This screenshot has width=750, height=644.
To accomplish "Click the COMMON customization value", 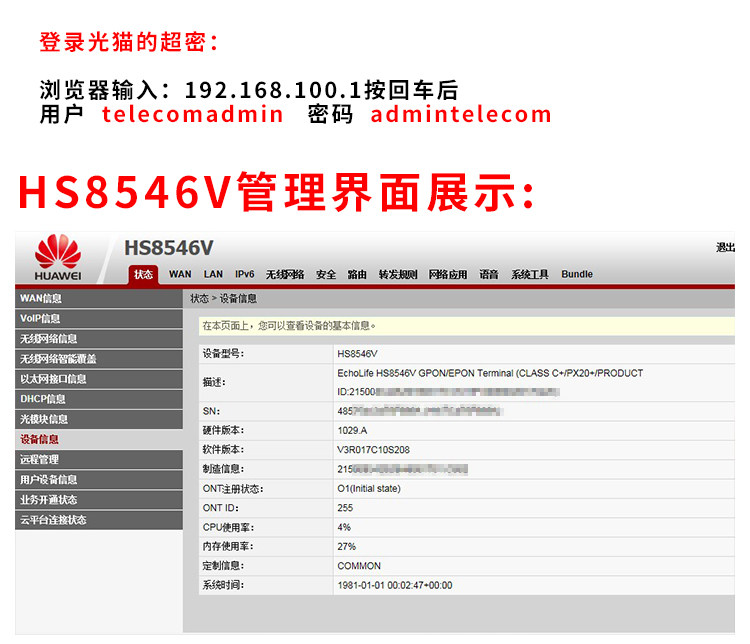I will click(x=359, y=566).
